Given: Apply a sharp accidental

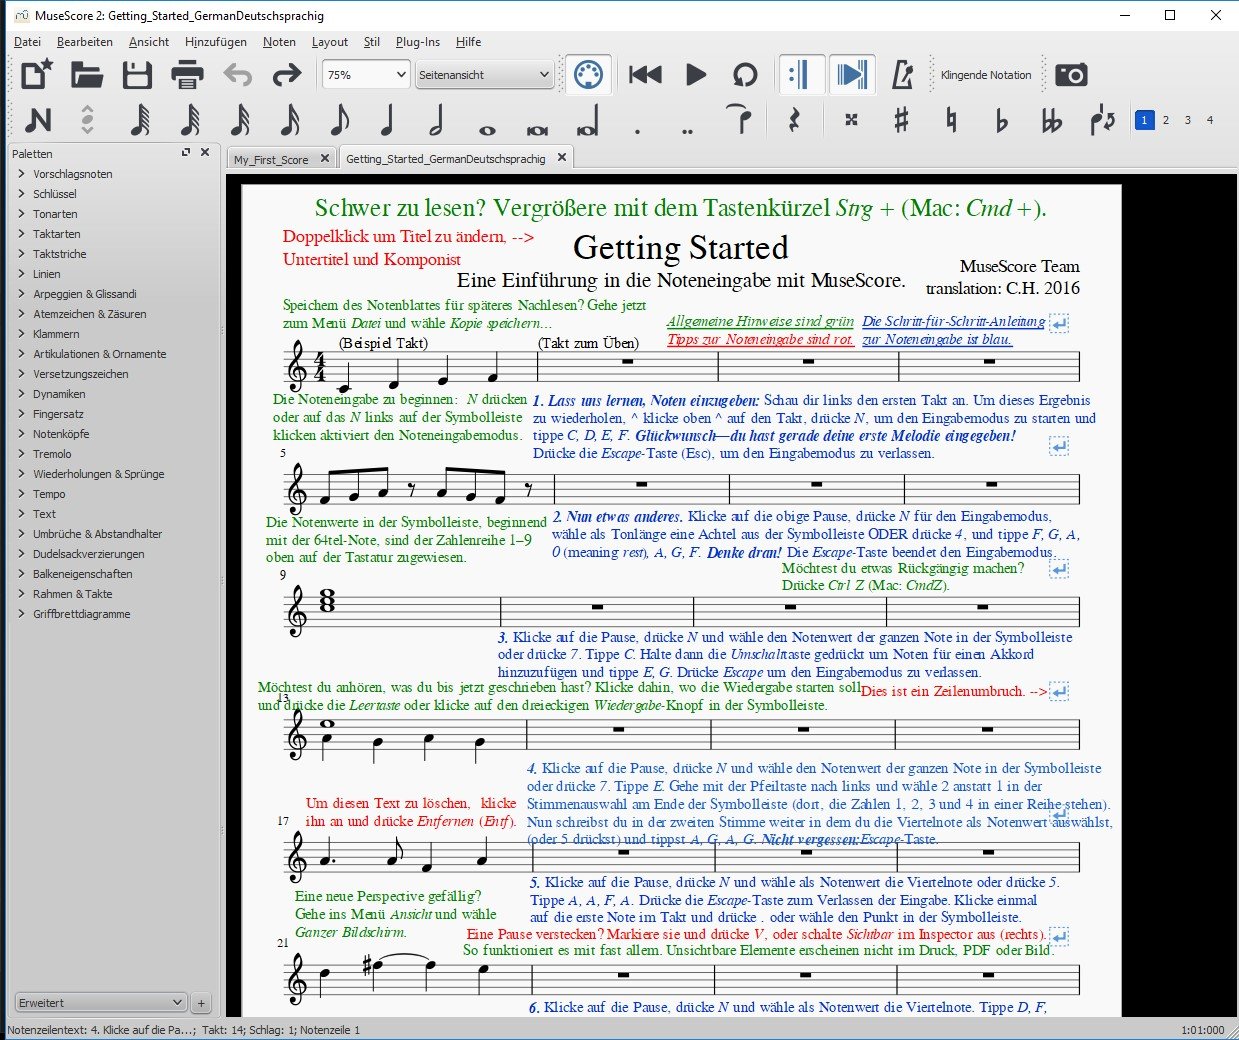Looking at the screenshot, I should [x=900, y=120].
